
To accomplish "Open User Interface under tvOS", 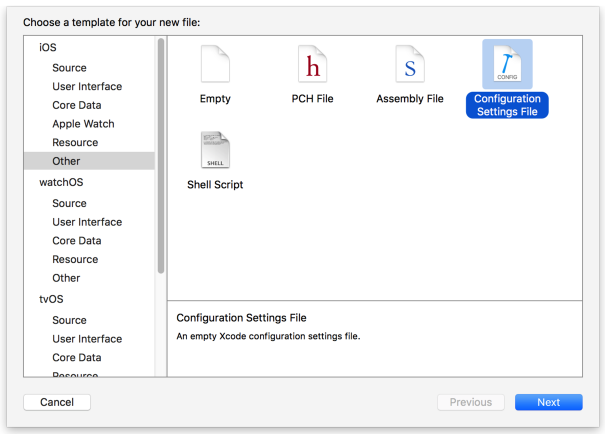I will point(87,339).
